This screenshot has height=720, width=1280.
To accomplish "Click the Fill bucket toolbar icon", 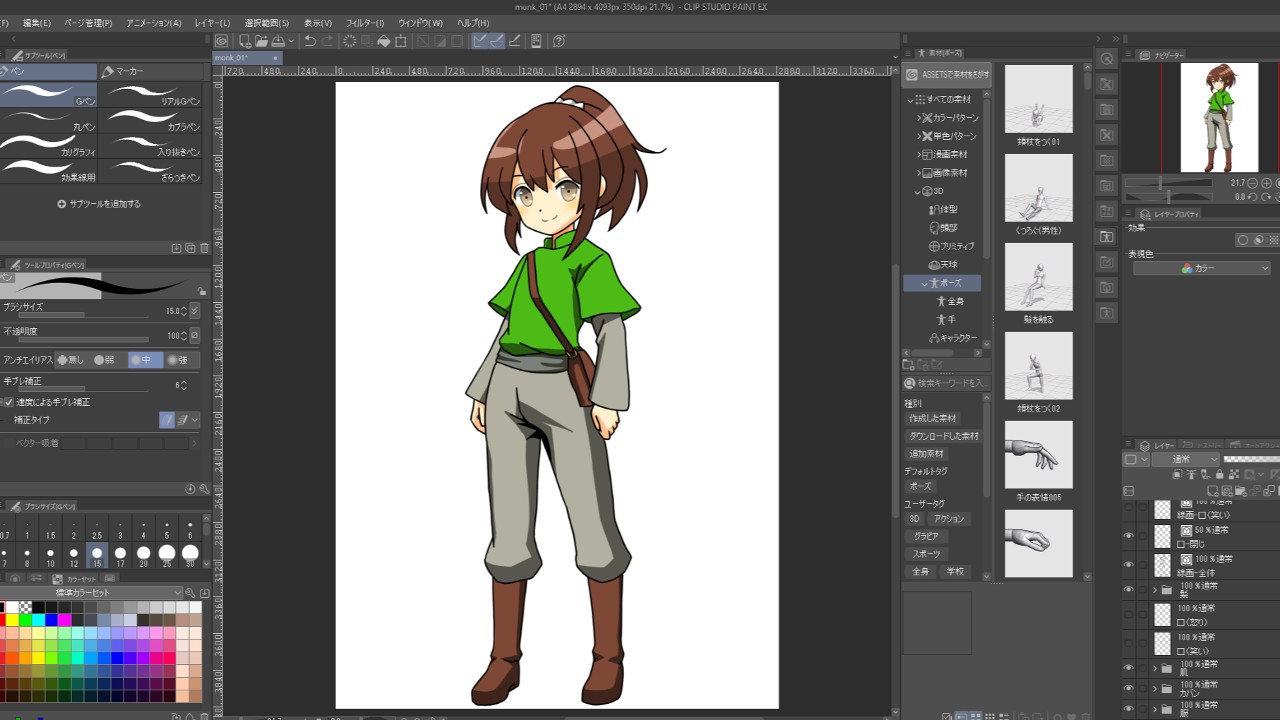I will (383, 41).
